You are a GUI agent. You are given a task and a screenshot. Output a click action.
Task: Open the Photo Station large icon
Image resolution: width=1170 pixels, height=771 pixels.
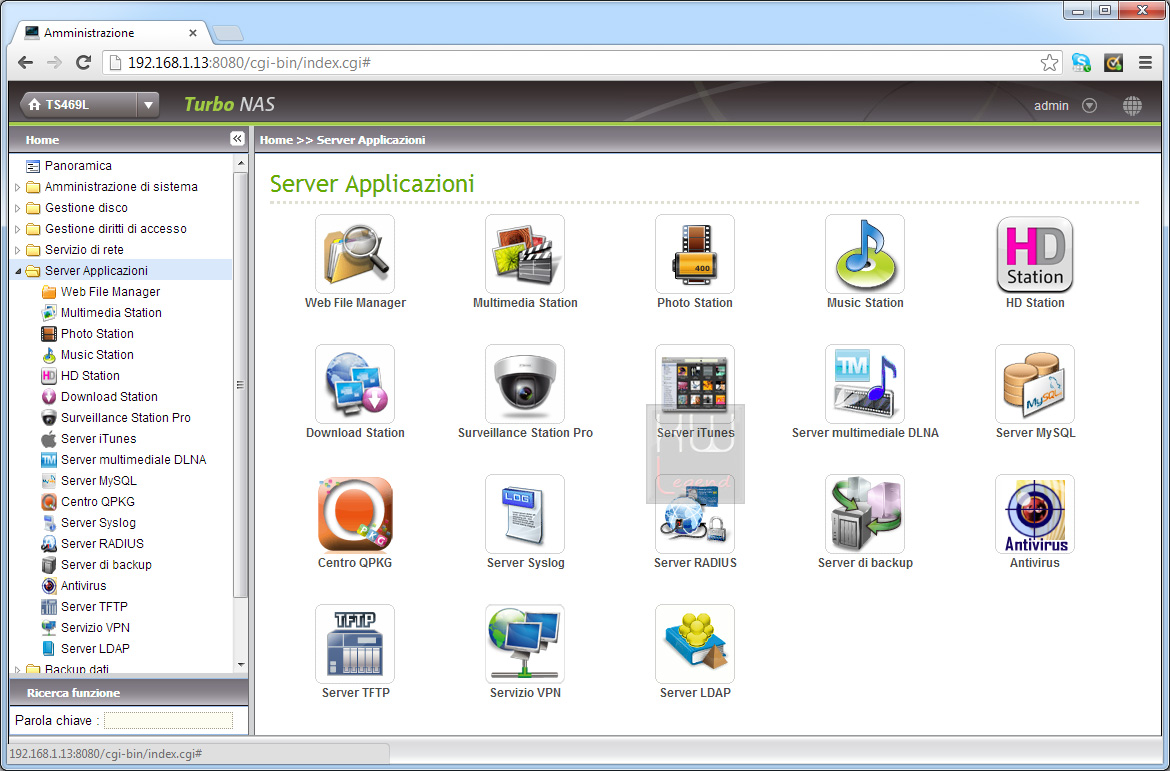click(695, 254)
